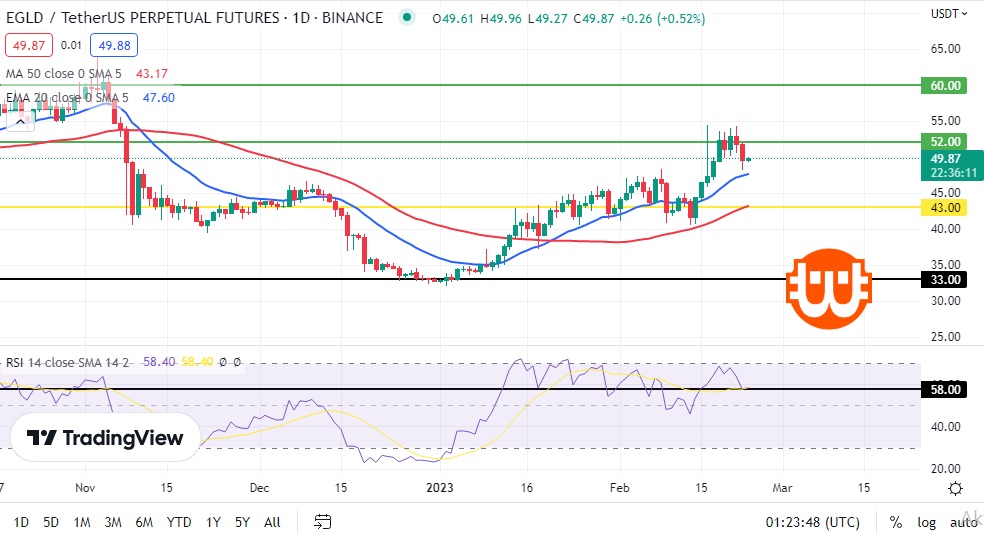Screen dimensions: 984x533
Task: Switch to the 3M time range
Action: 113,521
